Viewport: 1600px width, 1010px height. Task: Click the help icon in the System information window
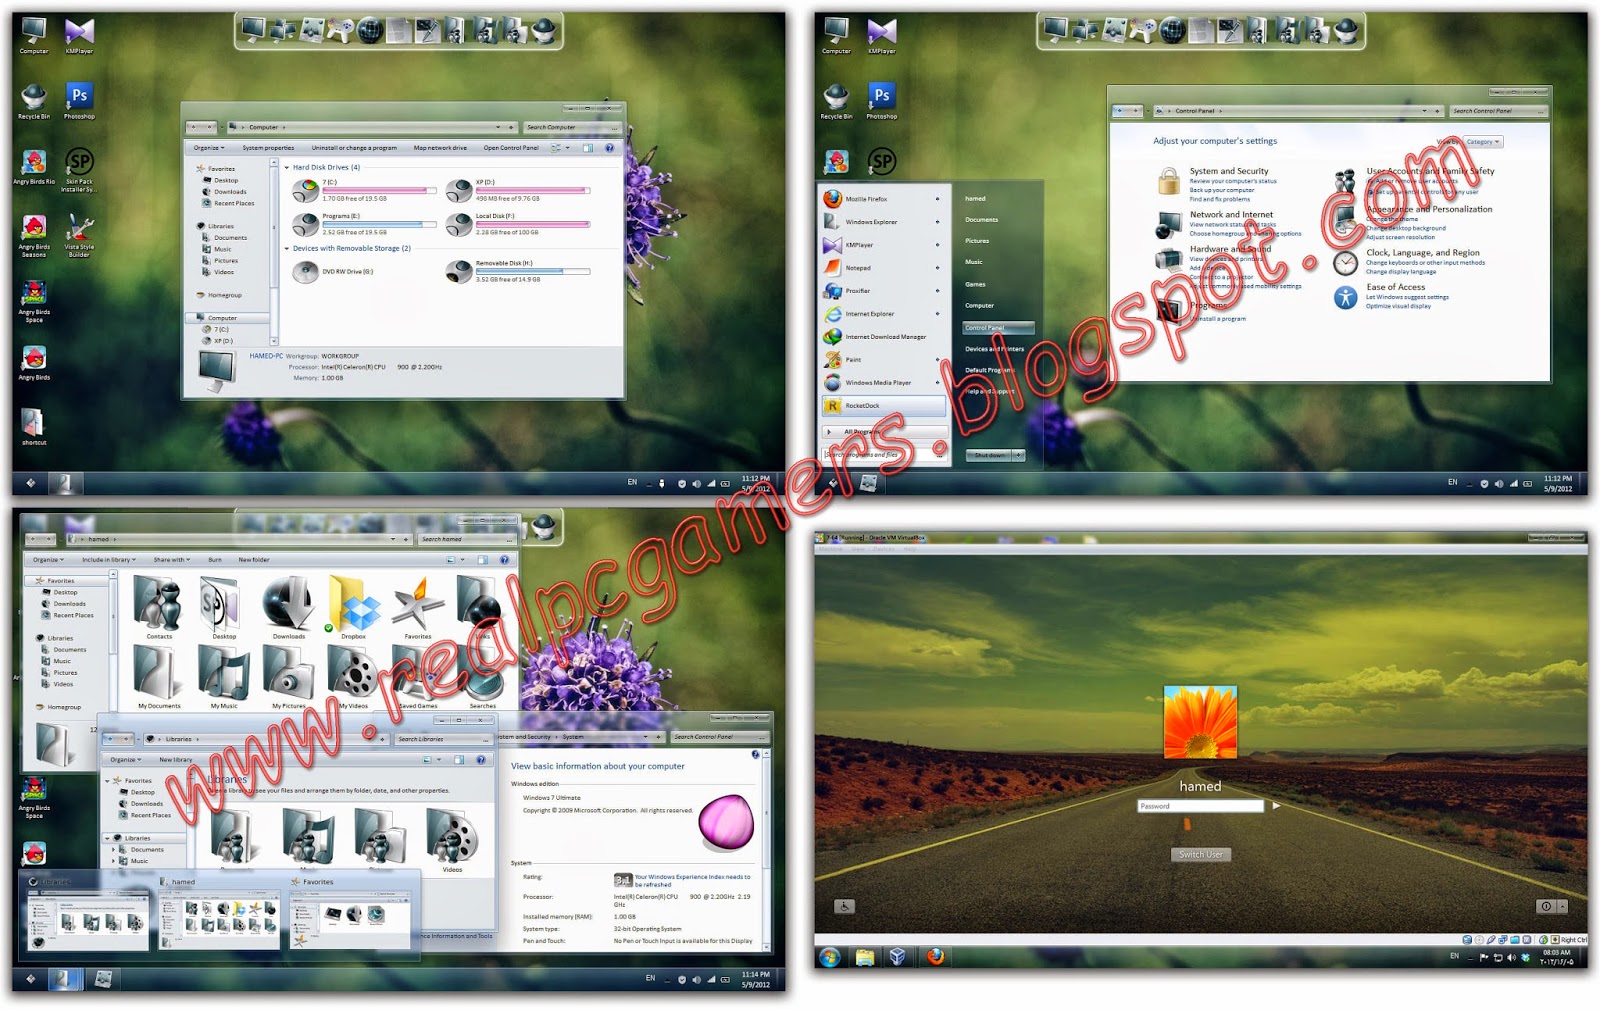(x=754, y=754)
